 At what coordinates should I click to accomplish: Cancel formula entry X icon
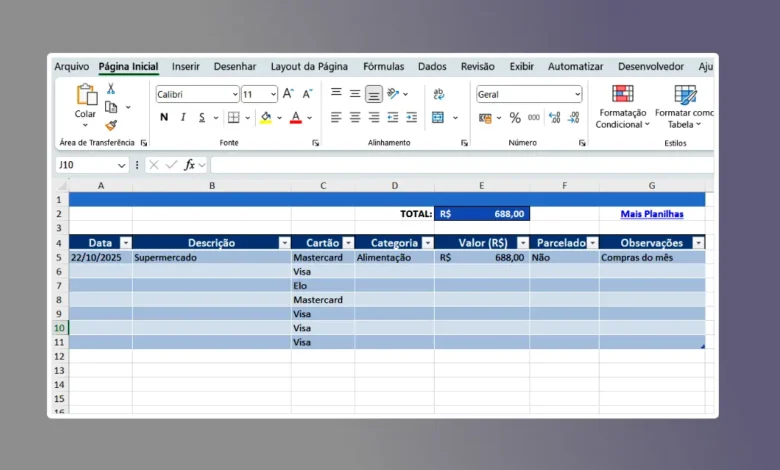154,165
